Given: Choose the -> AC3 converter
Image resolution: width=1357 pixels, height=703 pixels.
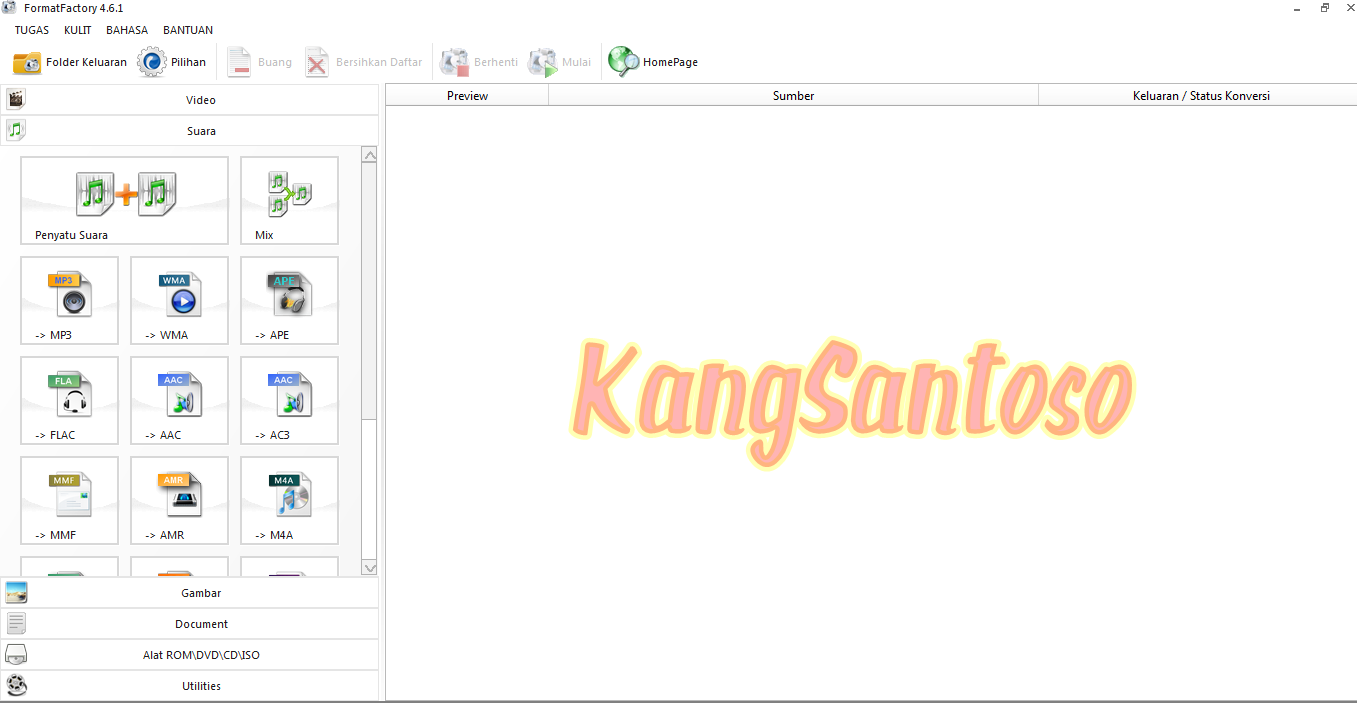Looking at the screenshot, I should point(289,400).
